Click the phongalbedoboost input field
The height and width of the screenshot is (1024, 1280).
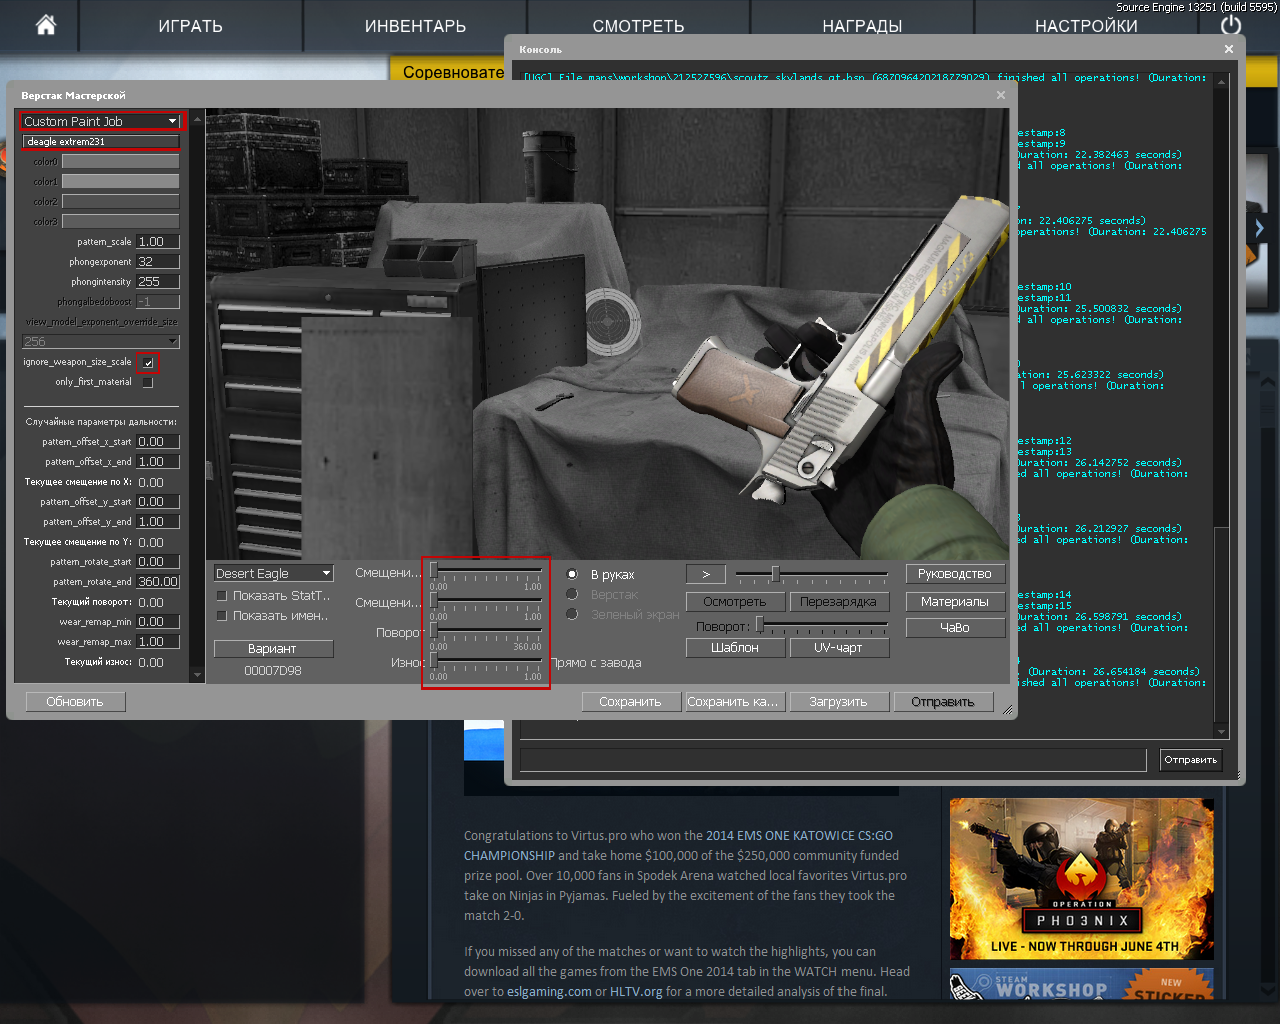(158, 301)
